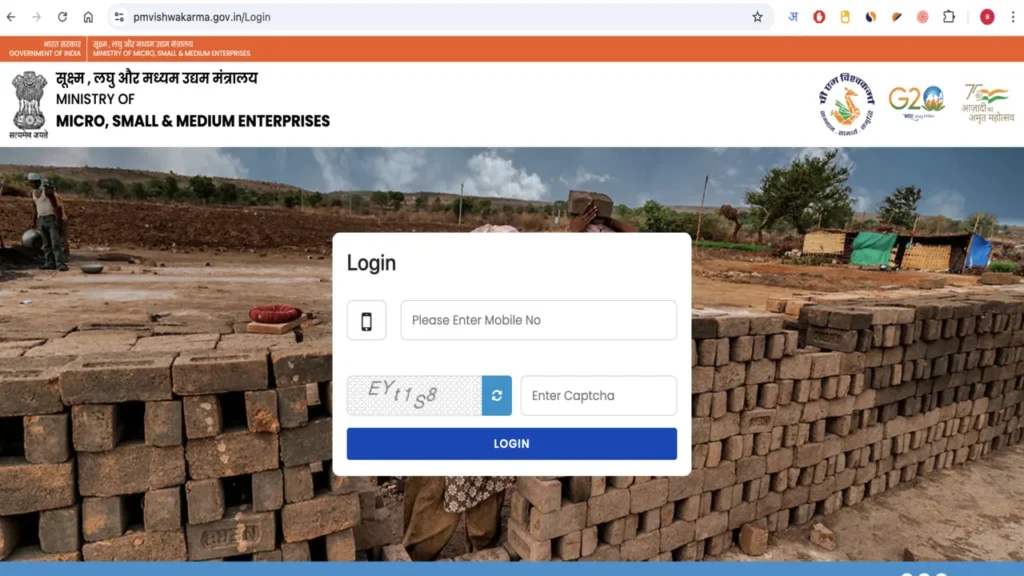Click the Government of India link
This screenshot has width=1024, height=576.
(45, 48)
